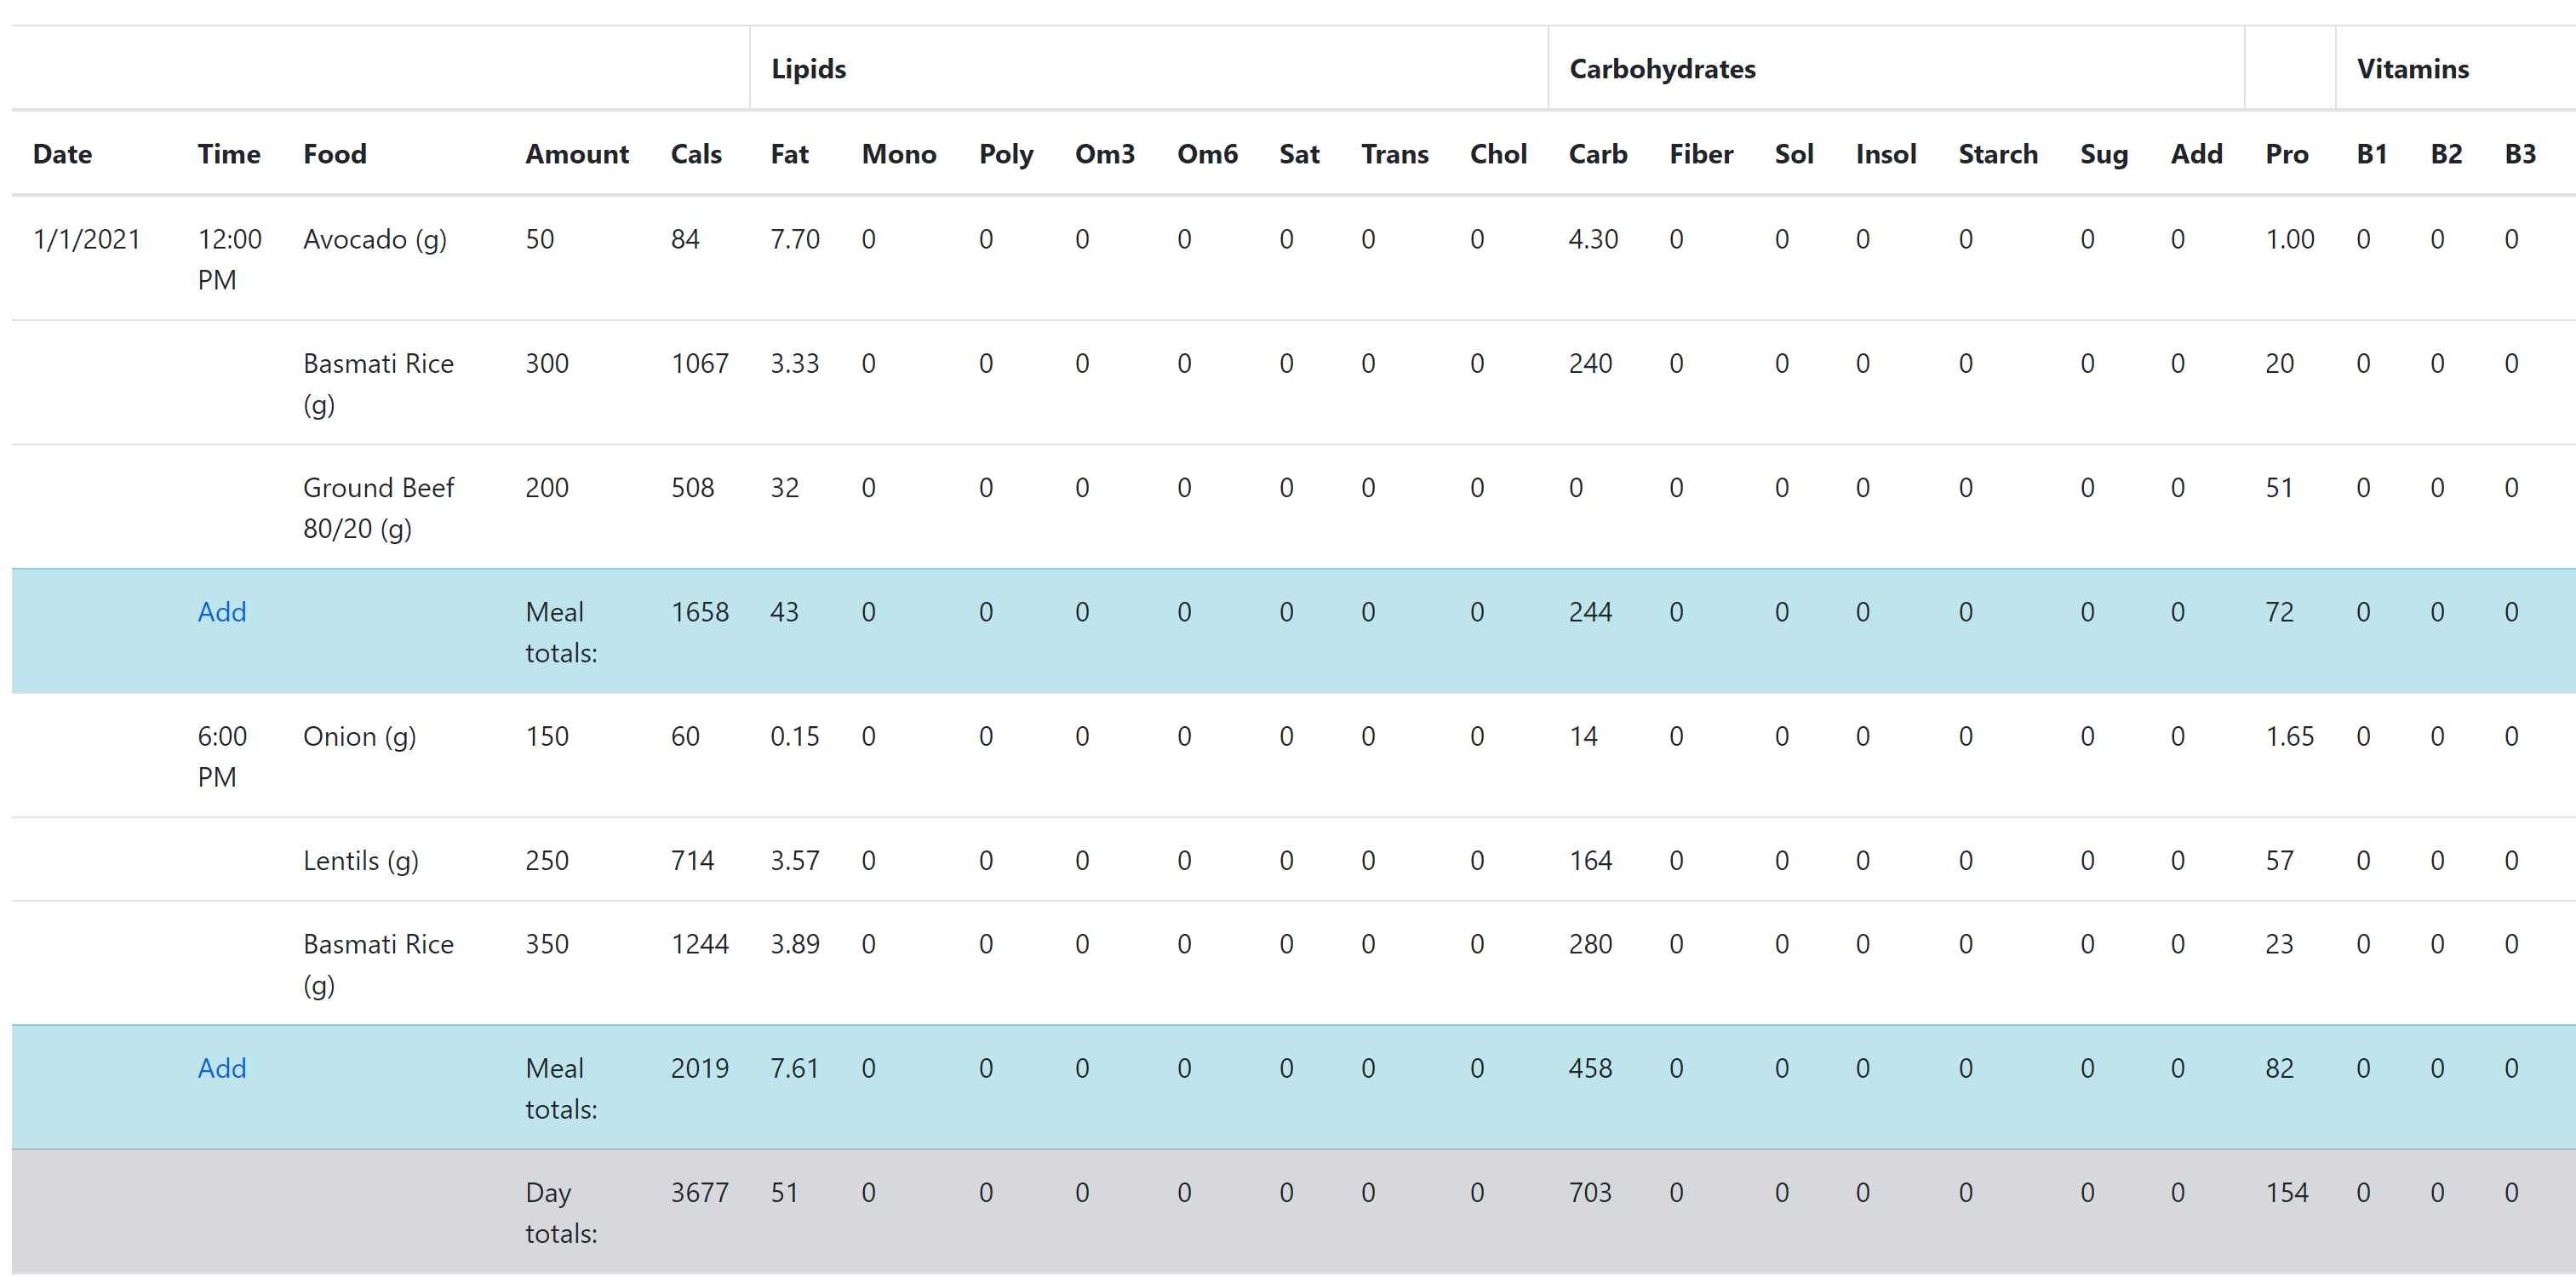
Task: Click the Vitamins group header
Action: (2412, 69)
